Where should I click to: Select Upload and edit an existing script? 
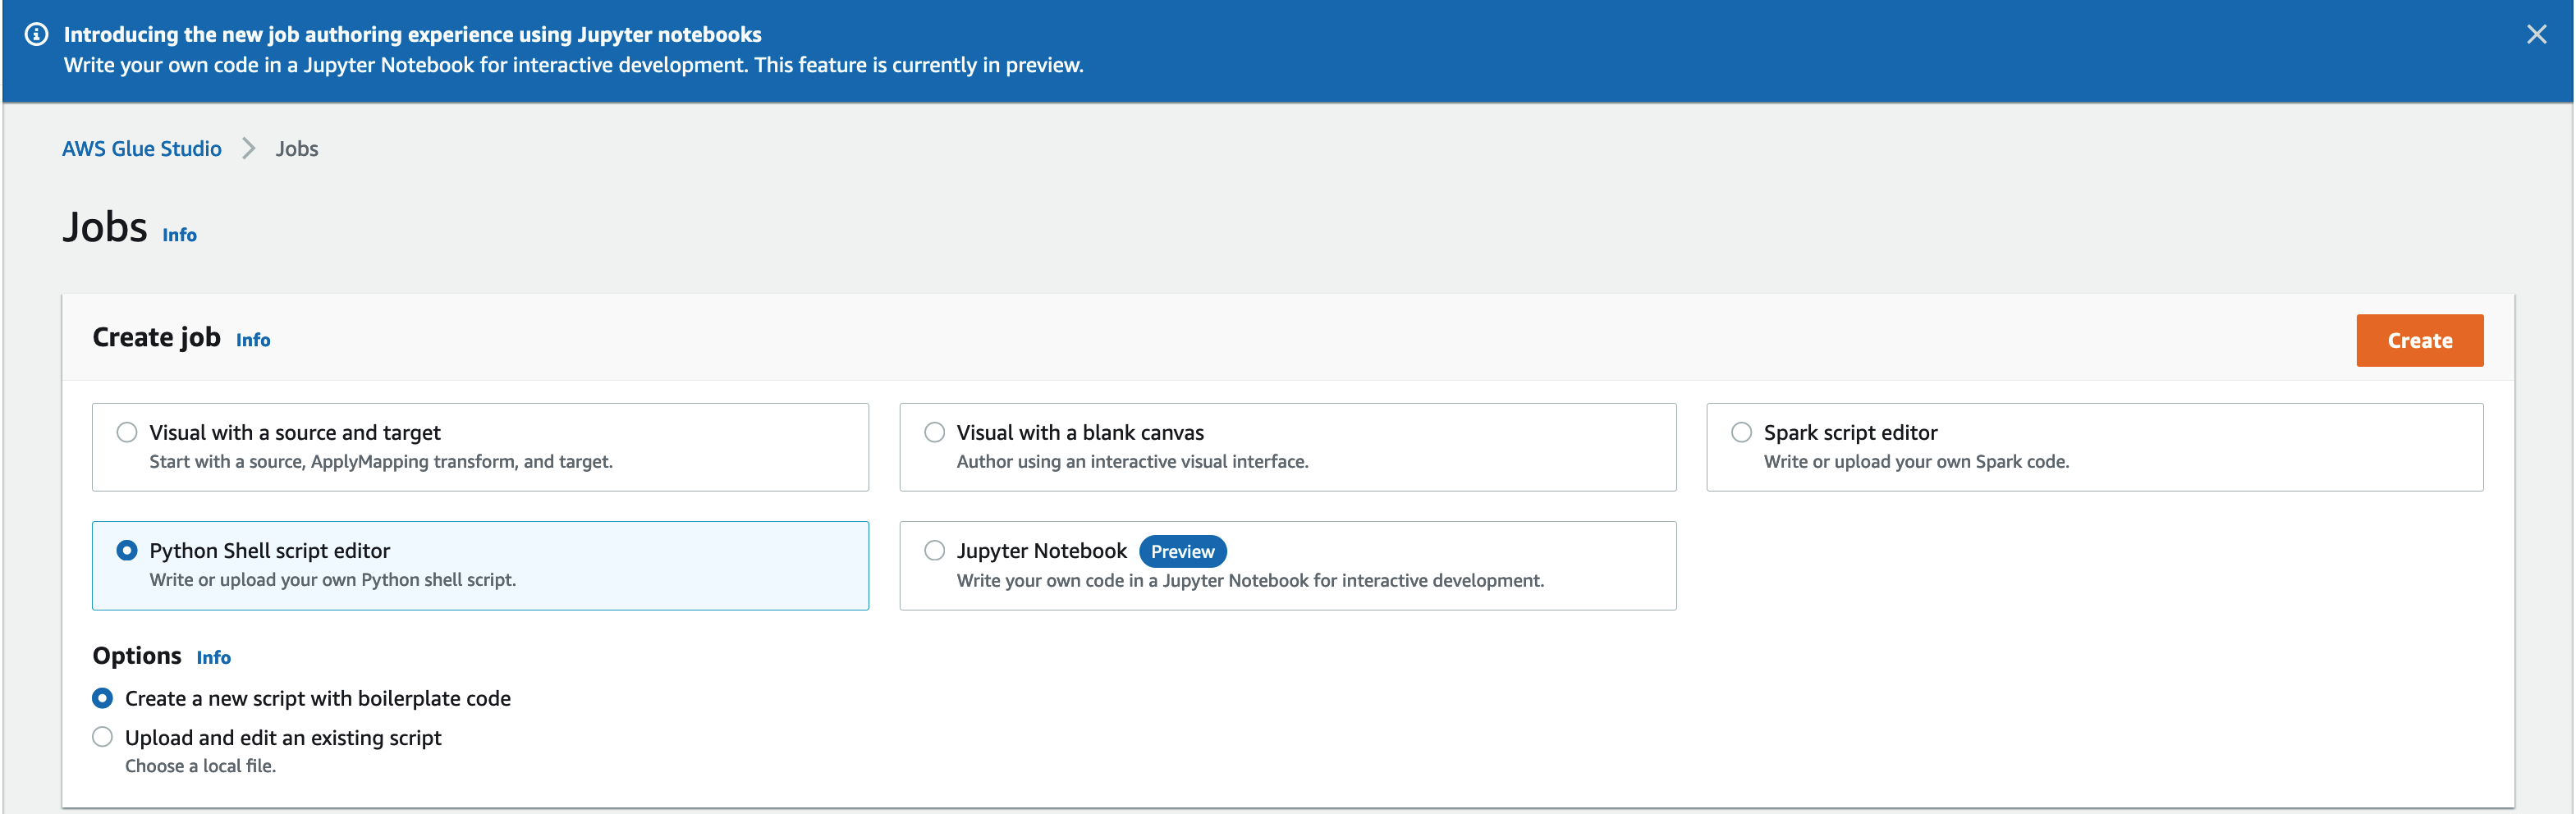pos(102,738)
